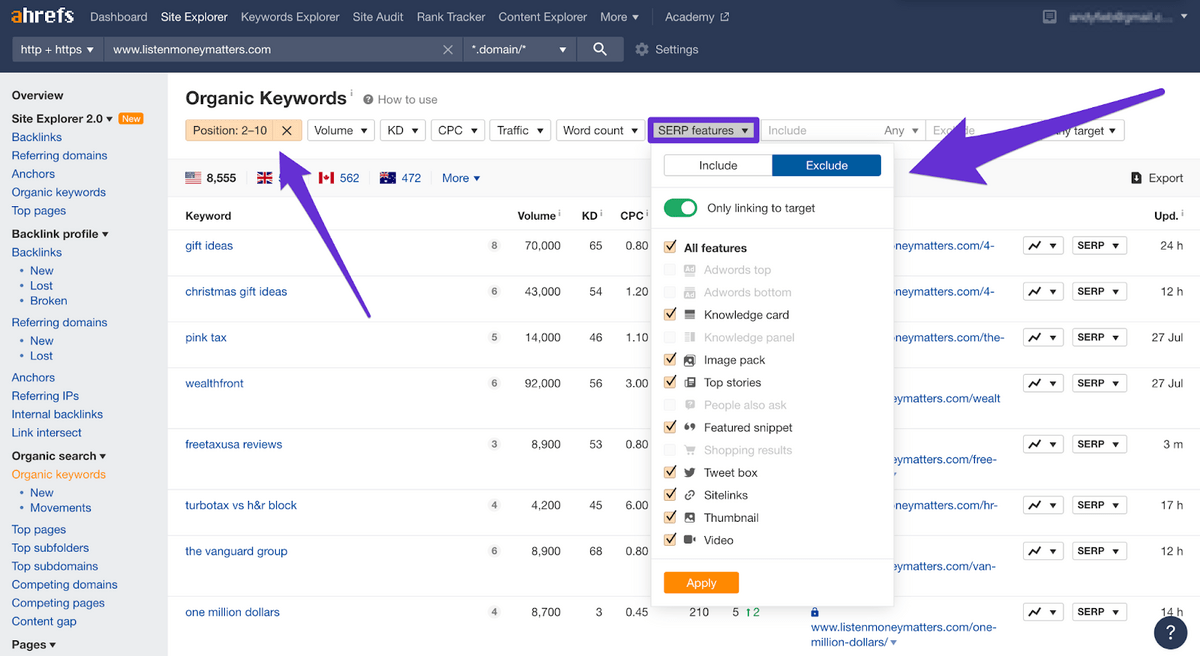The height and width of the screenshot is (656, 1200).
Task: Open the Word count filter dropdown
Action: pos(600,130)
